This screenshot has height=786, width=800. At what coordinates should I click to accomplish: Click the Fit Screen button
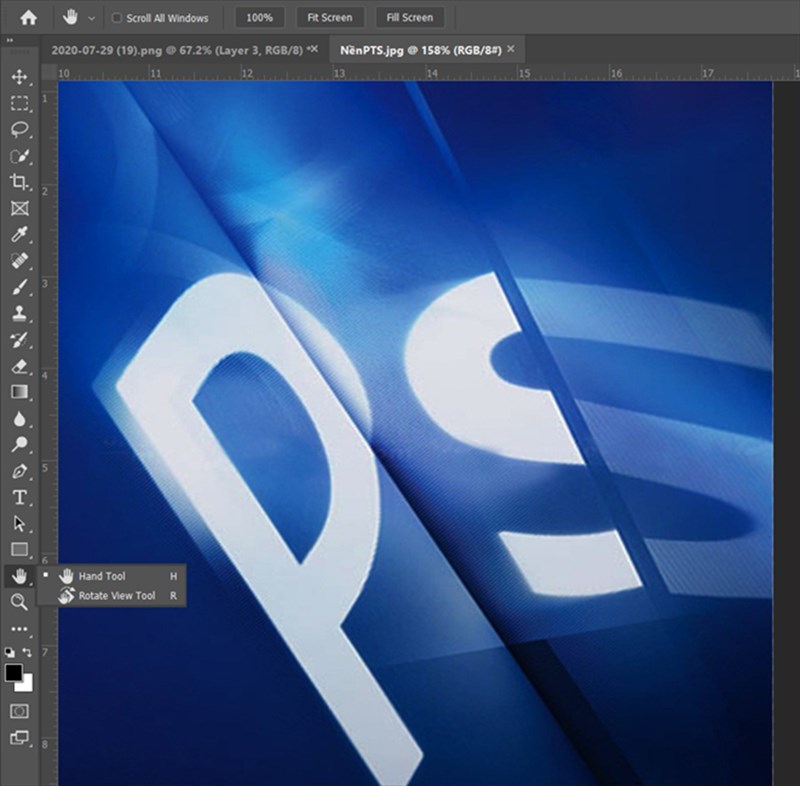click(330, 18)
